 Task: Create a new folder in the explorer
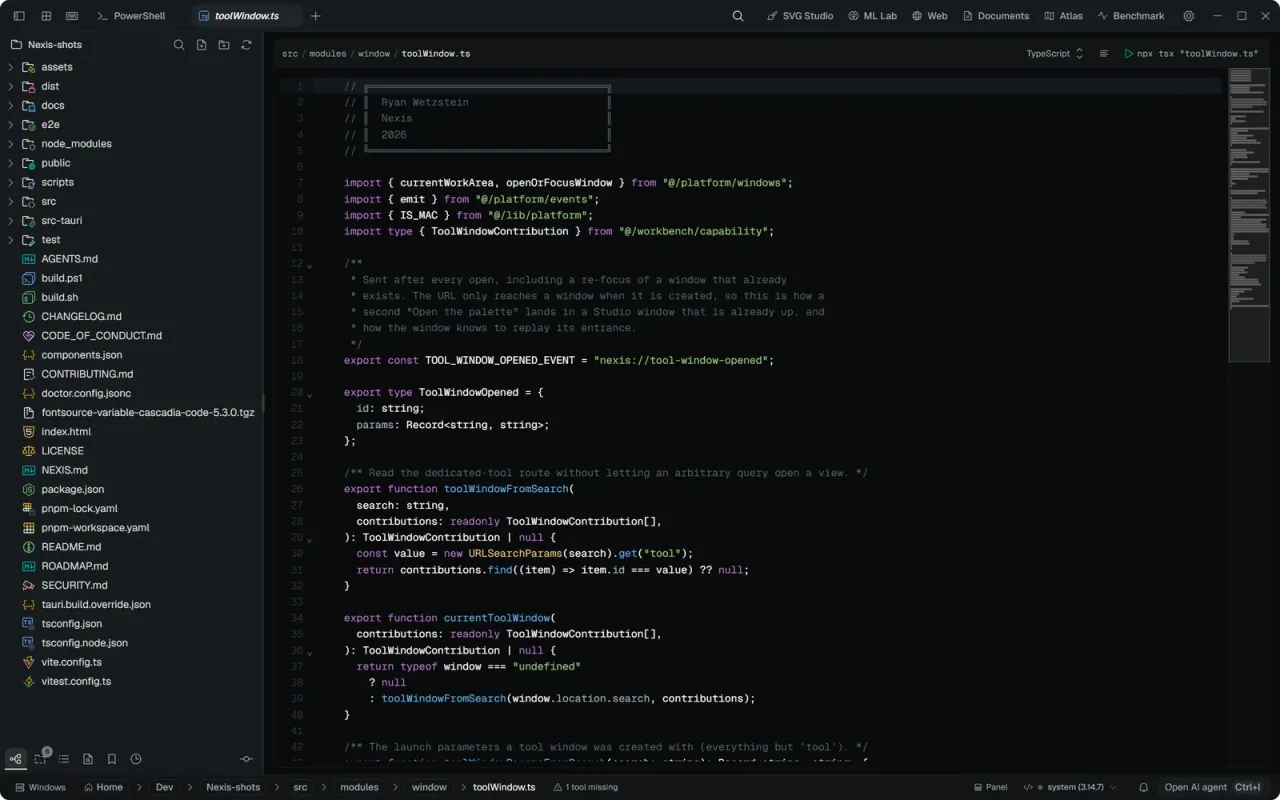click(223, 45)
